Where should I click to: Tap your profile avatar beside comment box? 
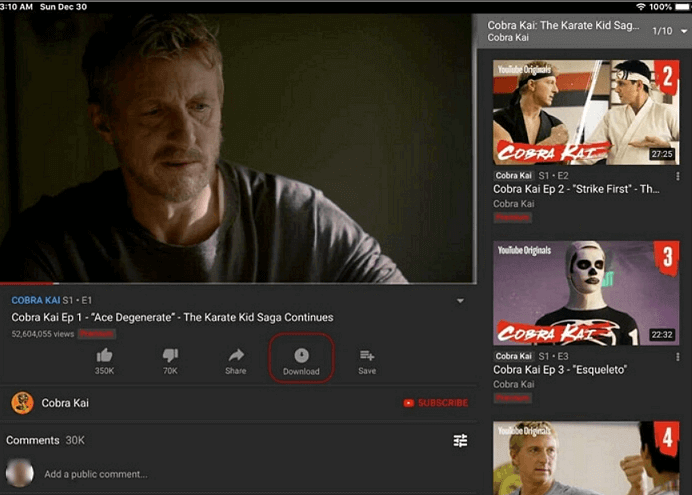[20, 473]
